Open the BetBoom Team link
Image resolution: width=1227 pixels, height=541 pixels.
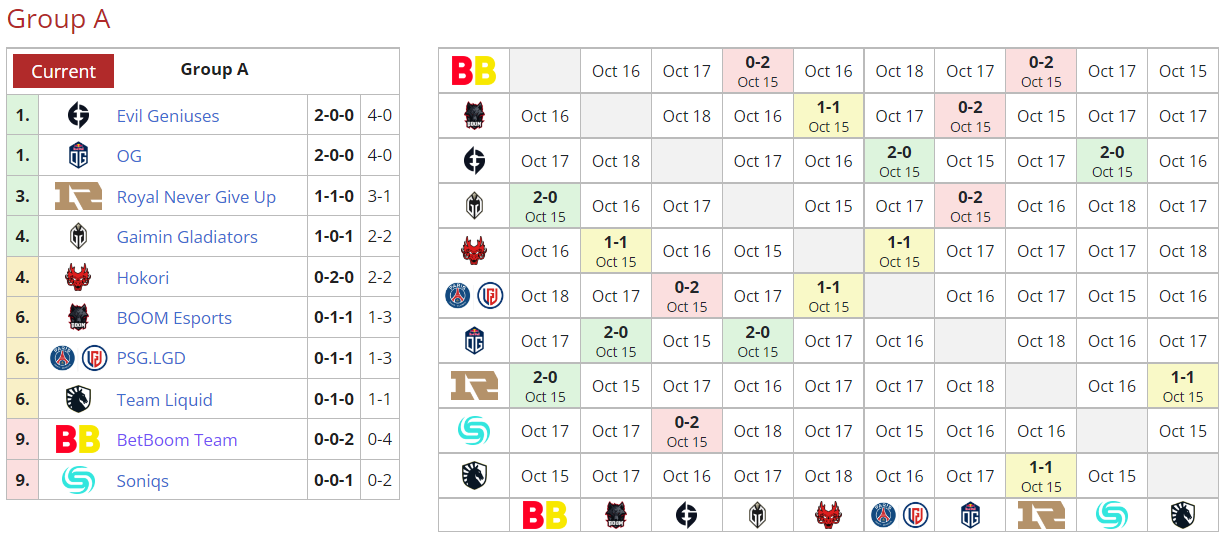click(177, 440)
